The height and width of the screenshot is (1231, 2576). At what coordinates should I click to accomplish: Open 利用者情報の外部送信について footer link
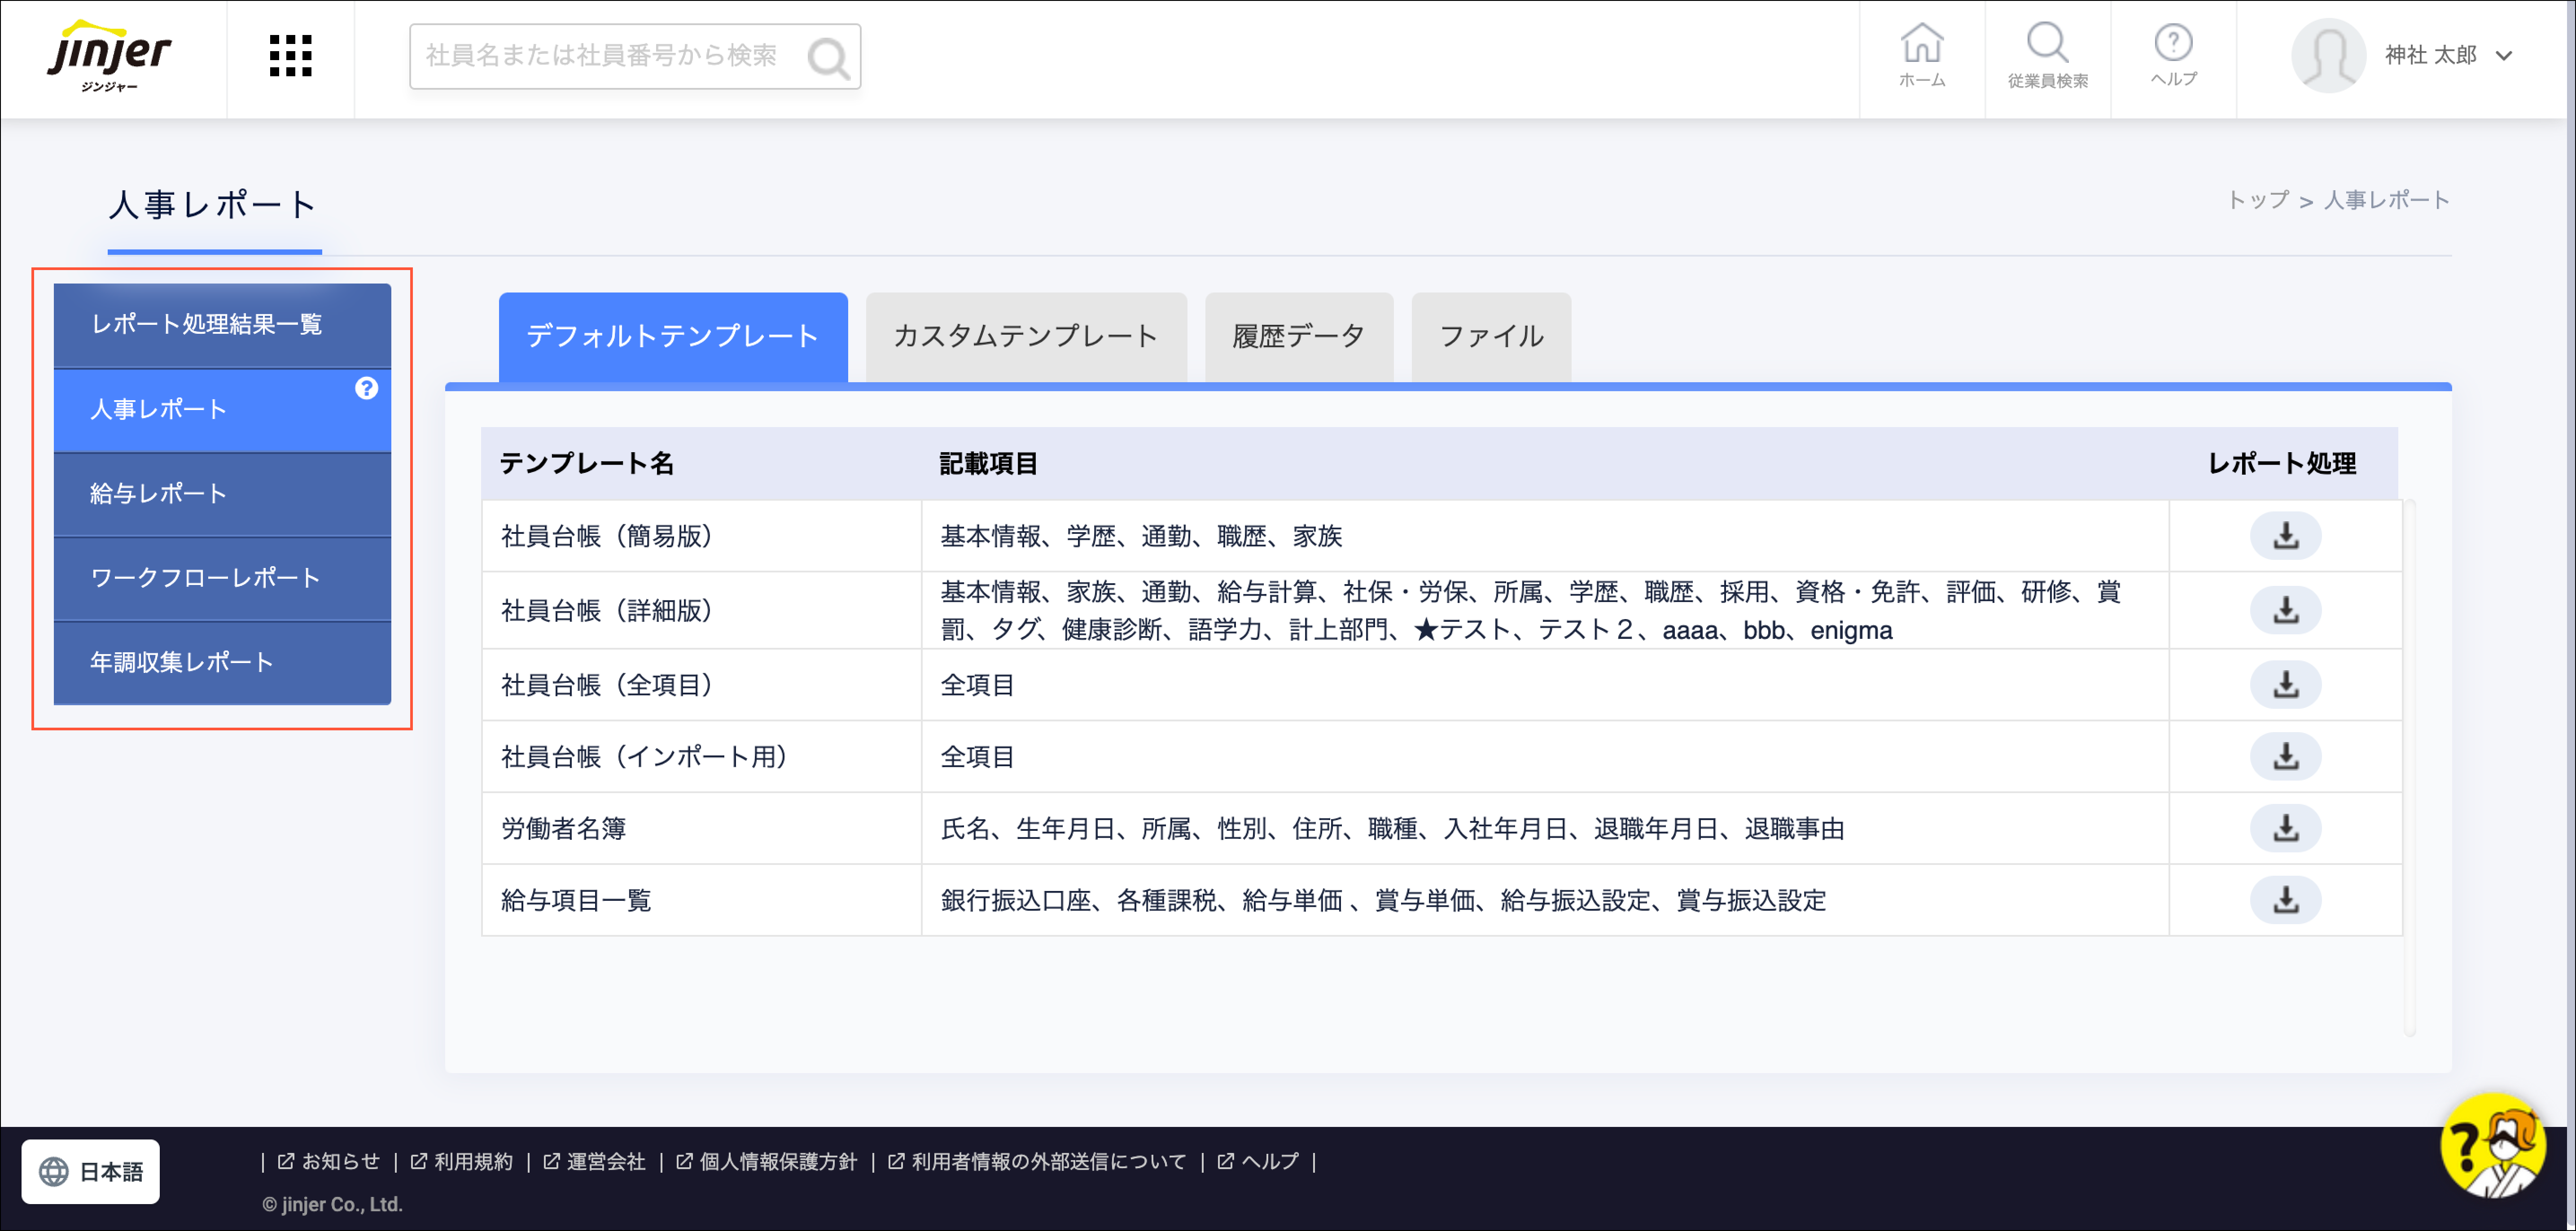(x=1037, y=1161)
